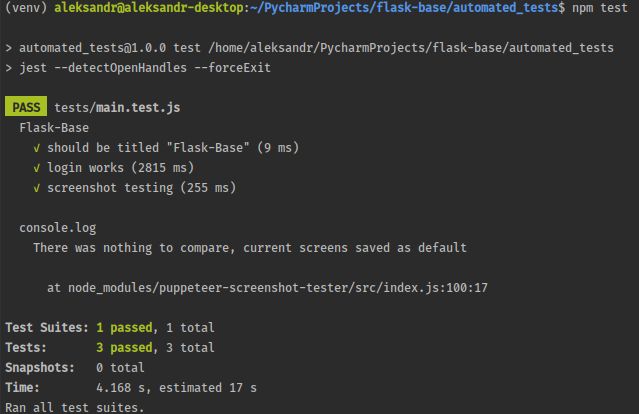Click the '1 passed' suites count
The image size is (639, 414).
click(124, 328)
